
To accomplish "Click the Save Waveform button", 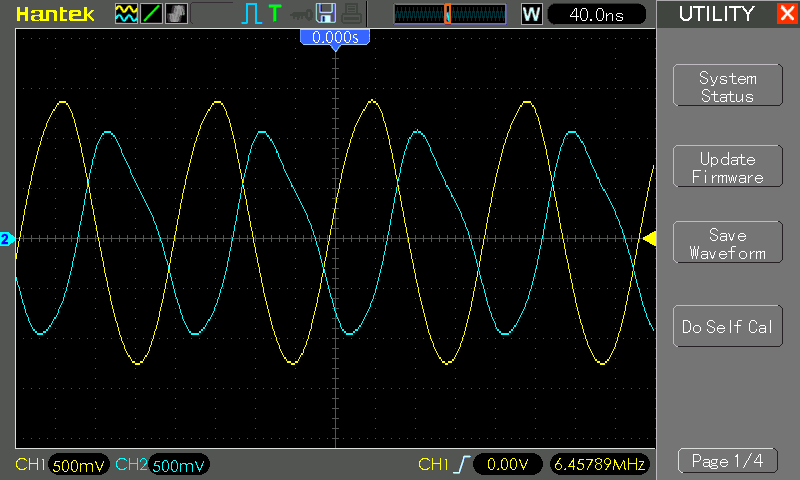I will 728,242.
